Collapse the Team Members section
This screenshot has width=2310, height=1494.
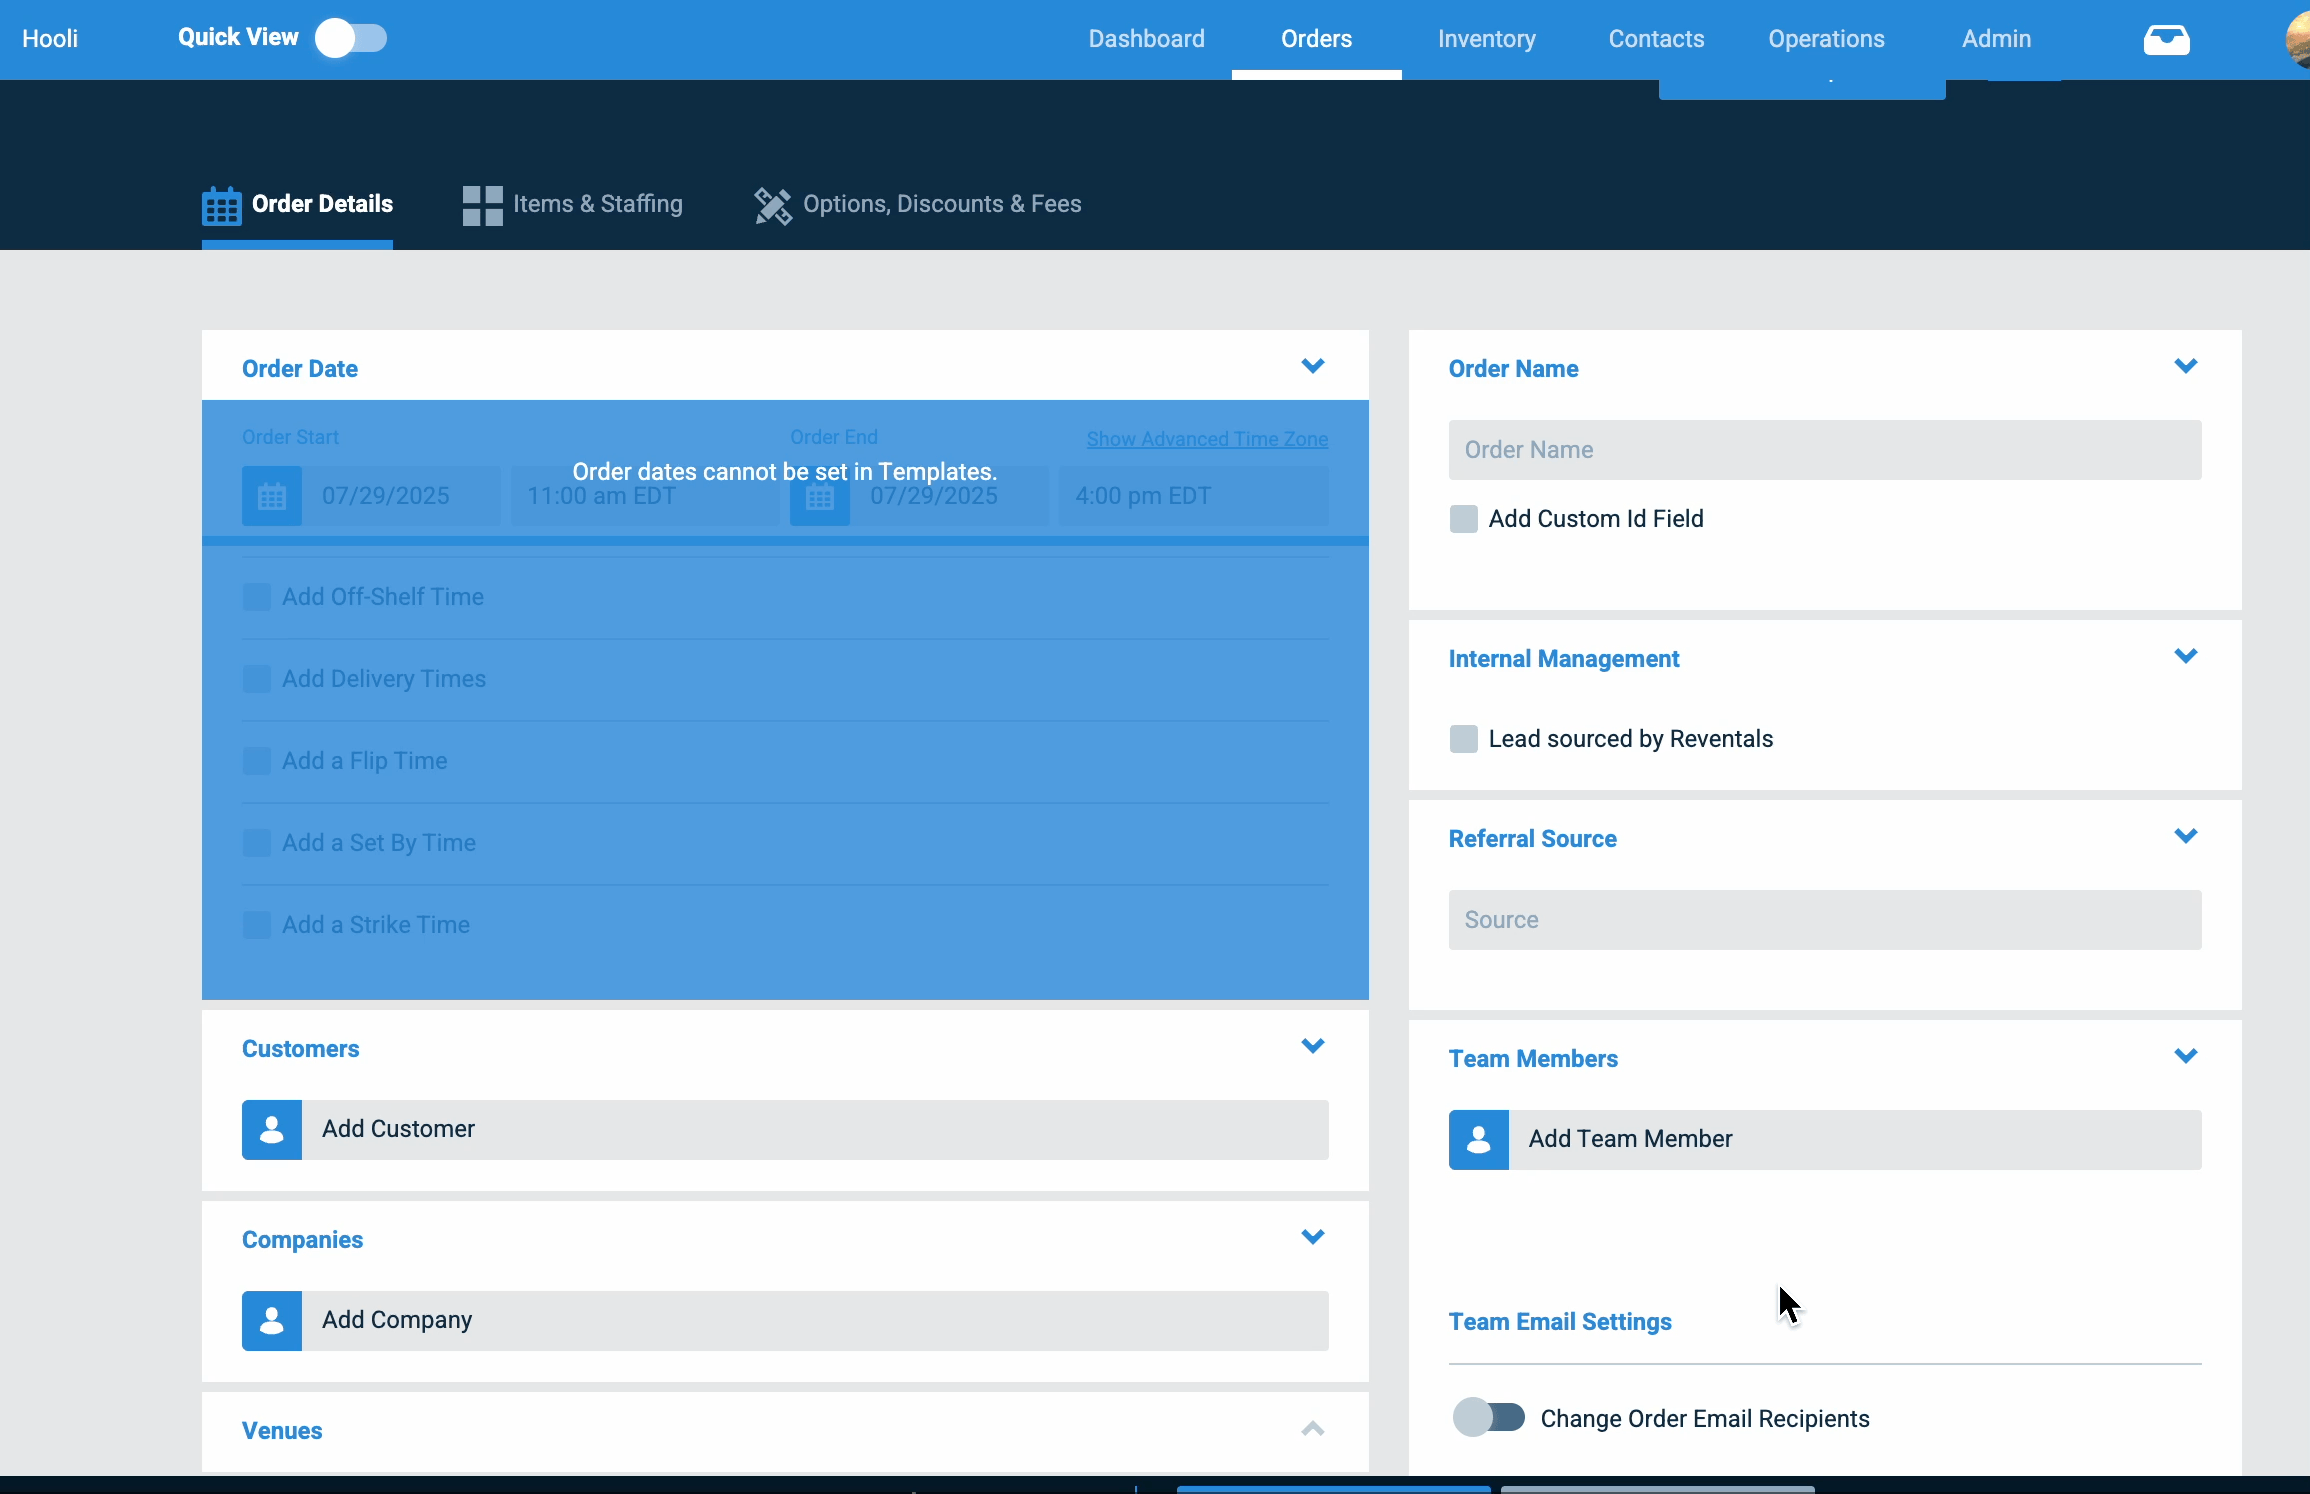point(2186,1056)
